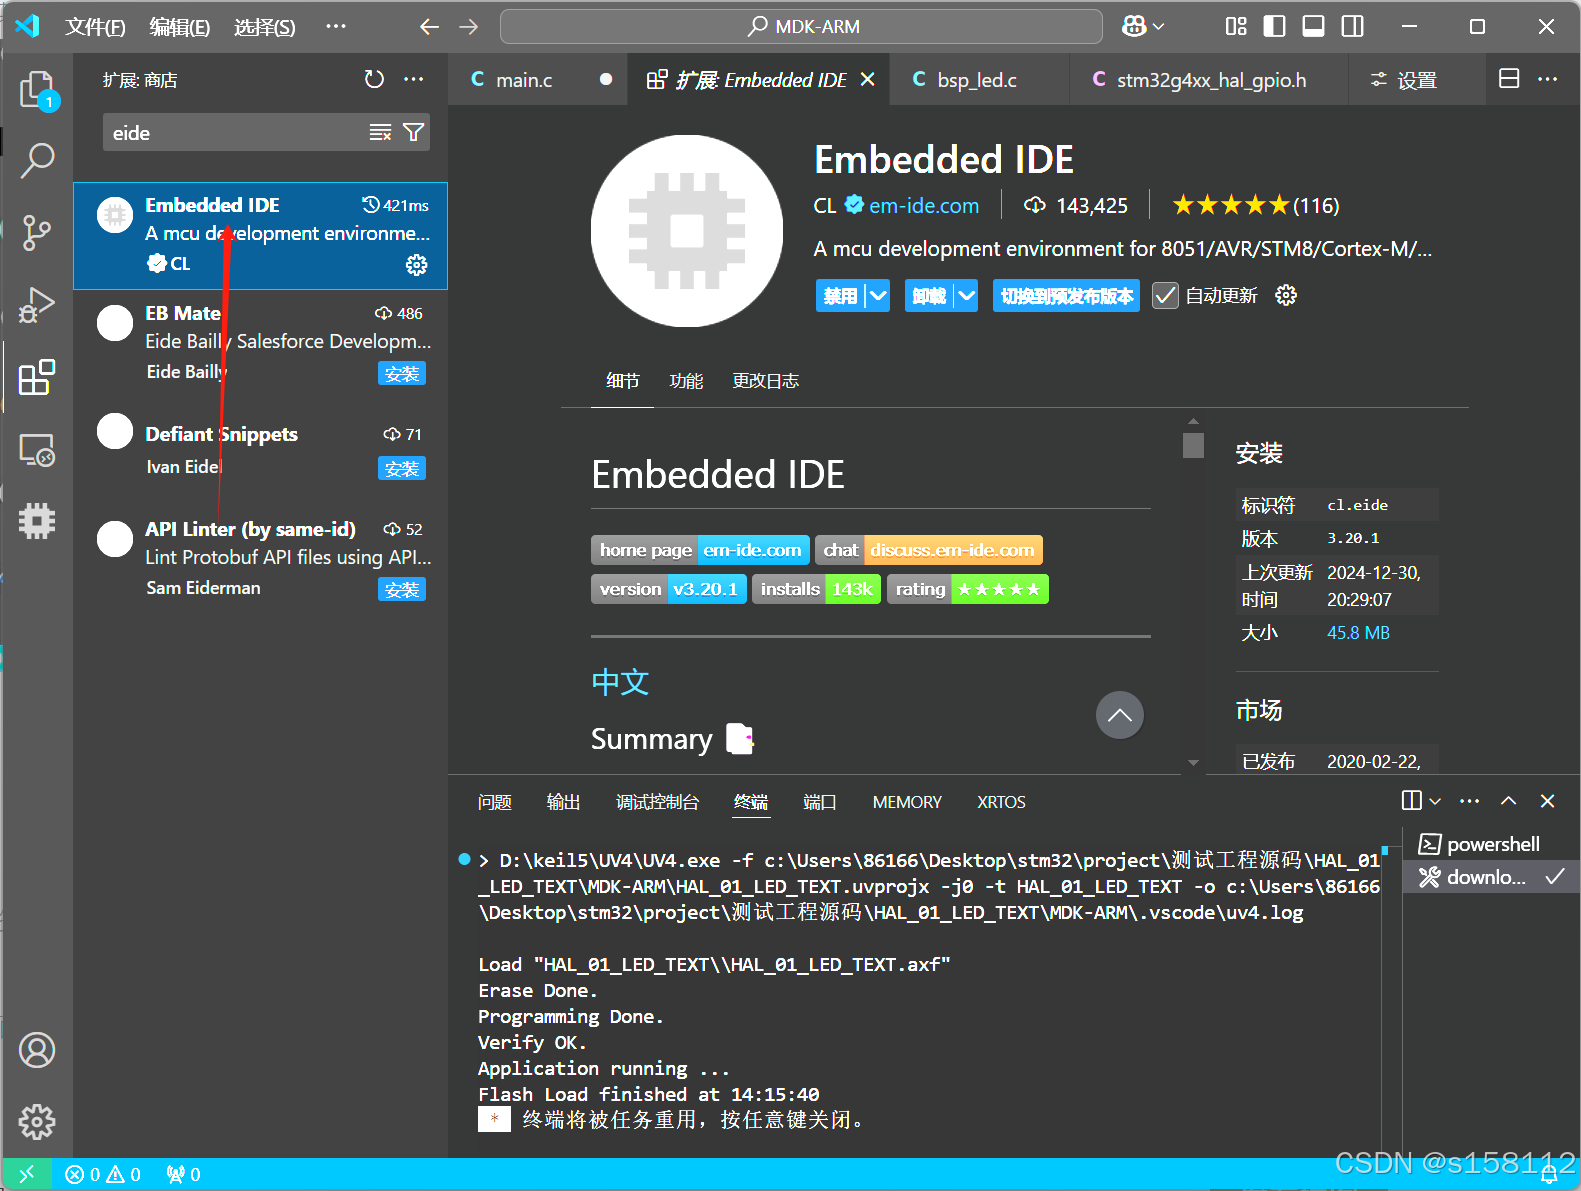Open more actions in extensions sidebar header
The width and height of the screenshot is (1581, 1191).
[413, 79]
